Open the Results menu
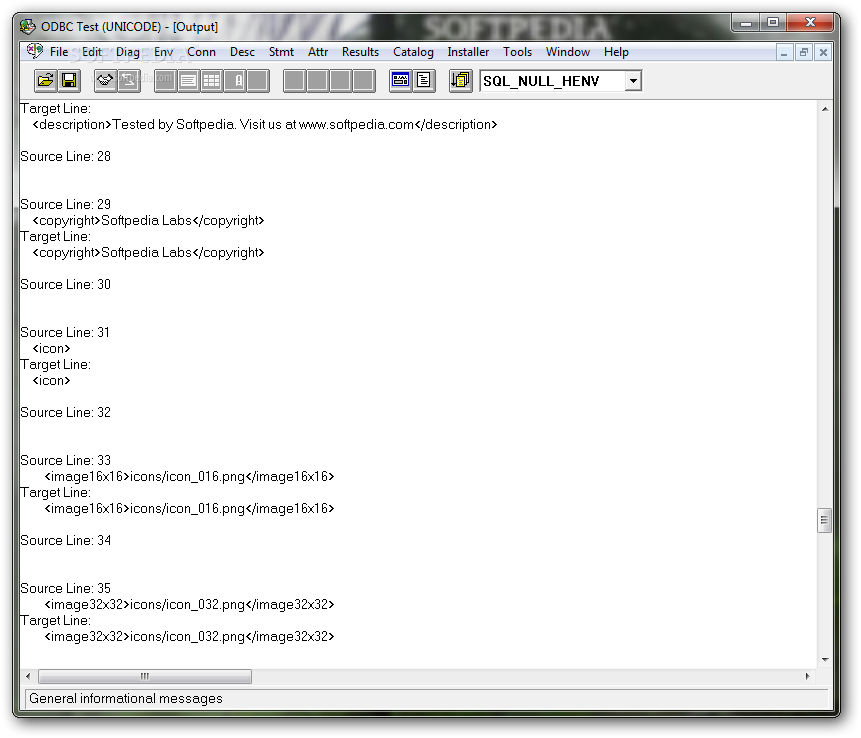 [360, 52]
